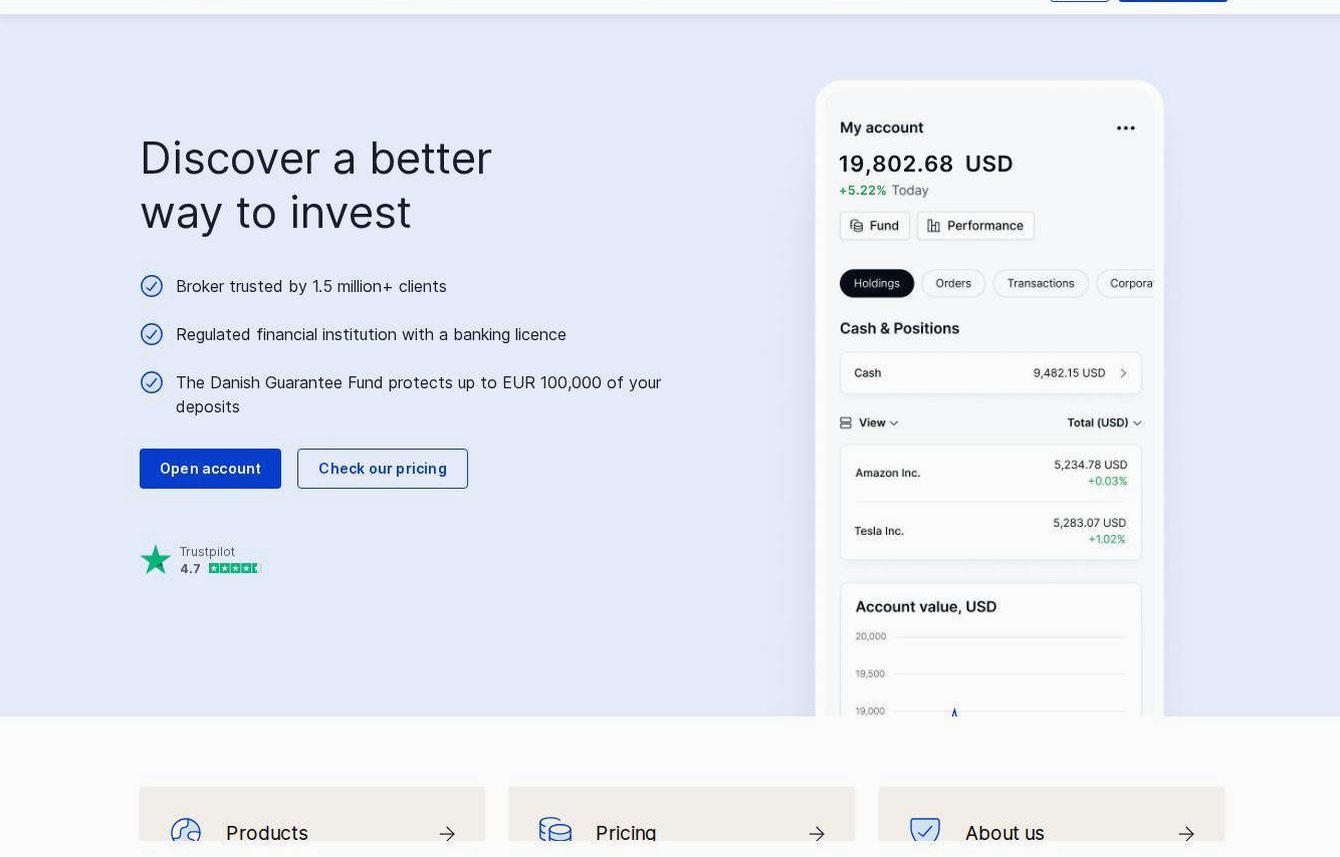
Task: Open the three-dot menu beside My account
Action: (1125, 128)
